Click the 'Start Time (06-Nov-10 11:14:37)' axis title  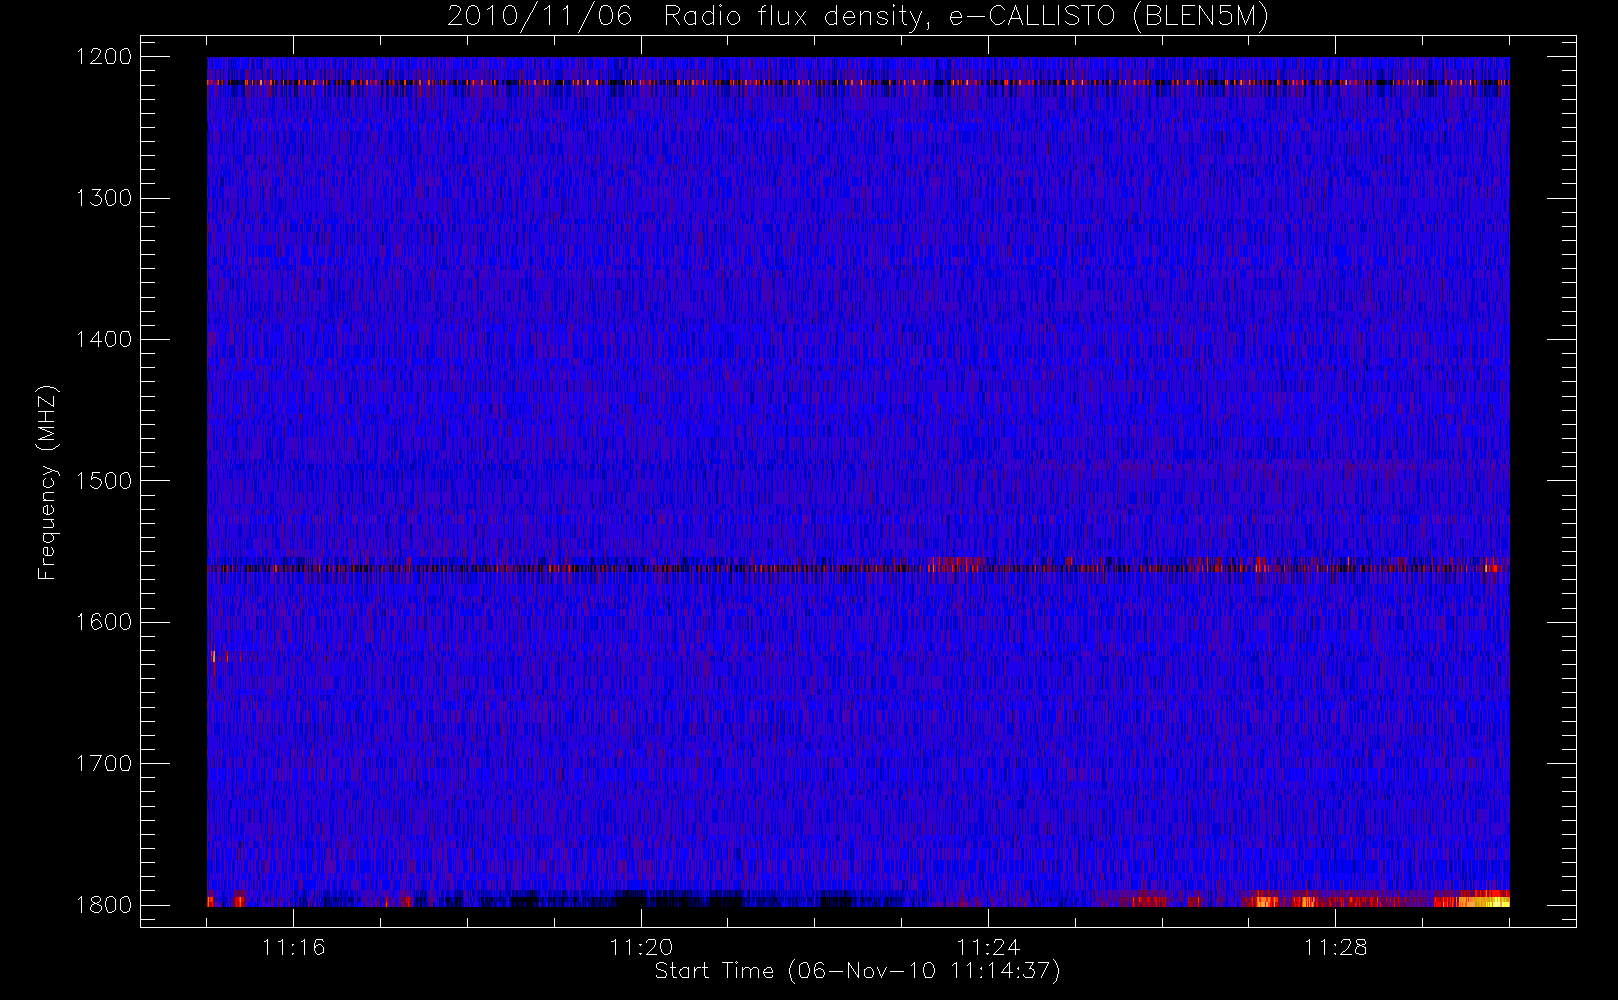pyautogui.click(x=857, y=971)
